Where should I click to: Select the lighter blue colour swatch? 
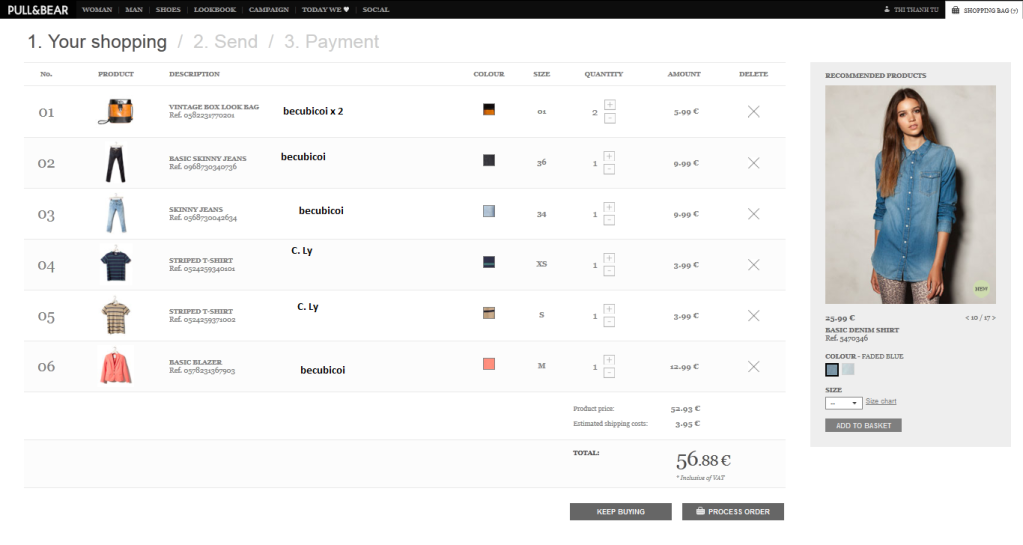pos(848,369)
